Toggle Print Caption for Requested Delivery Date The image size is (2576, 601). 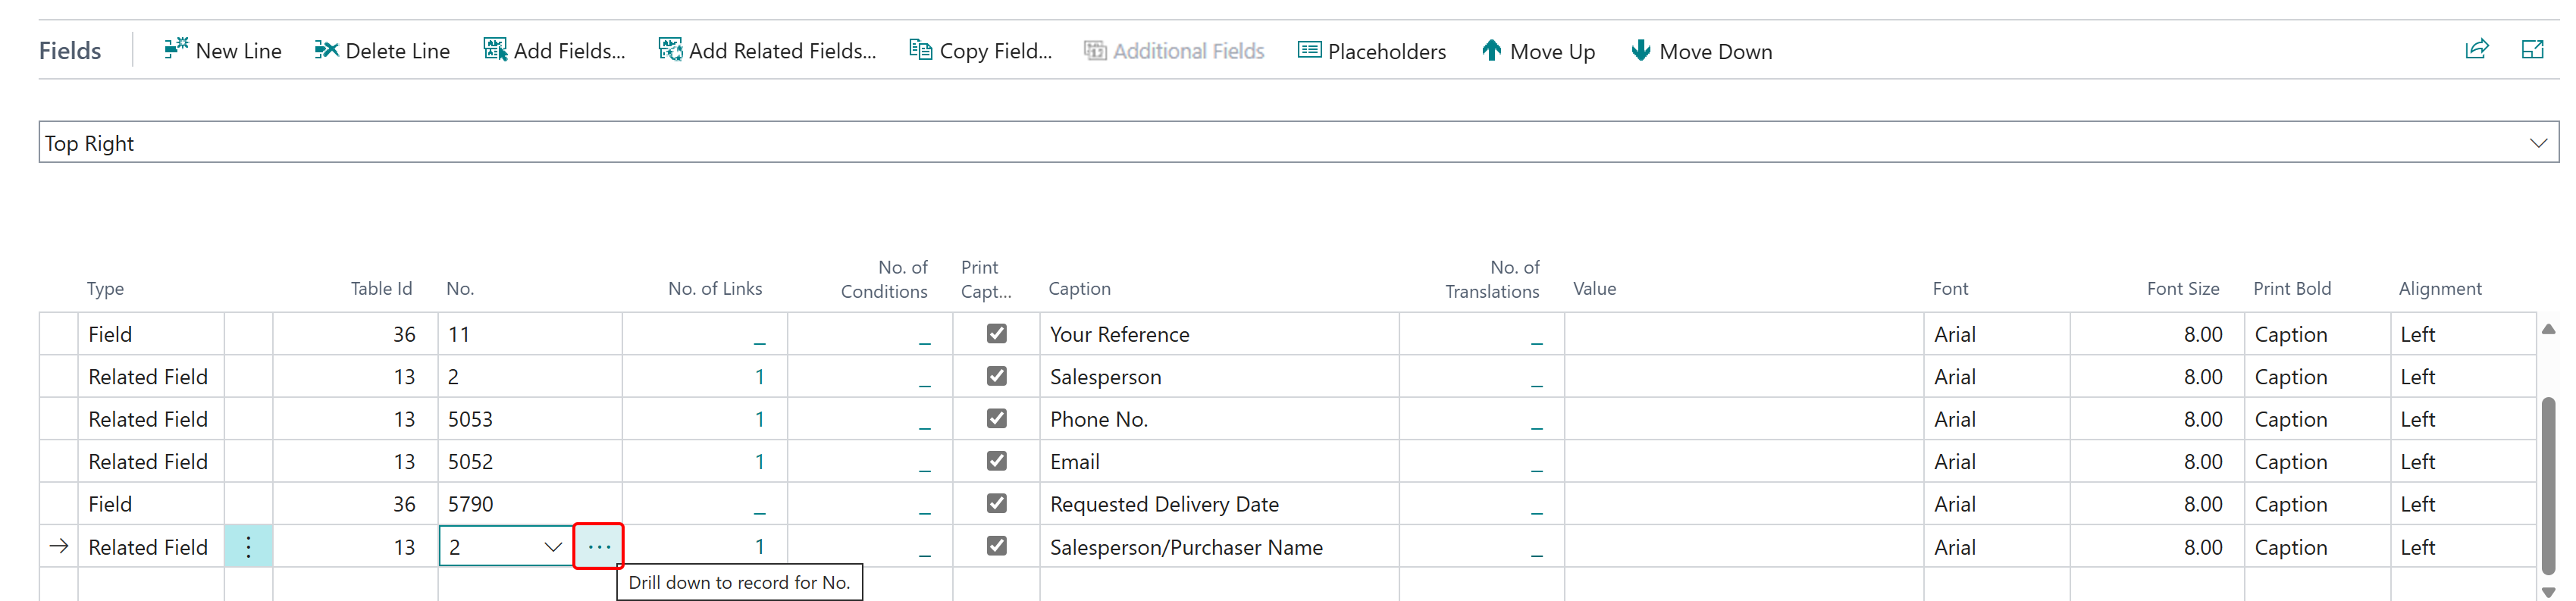996,503
